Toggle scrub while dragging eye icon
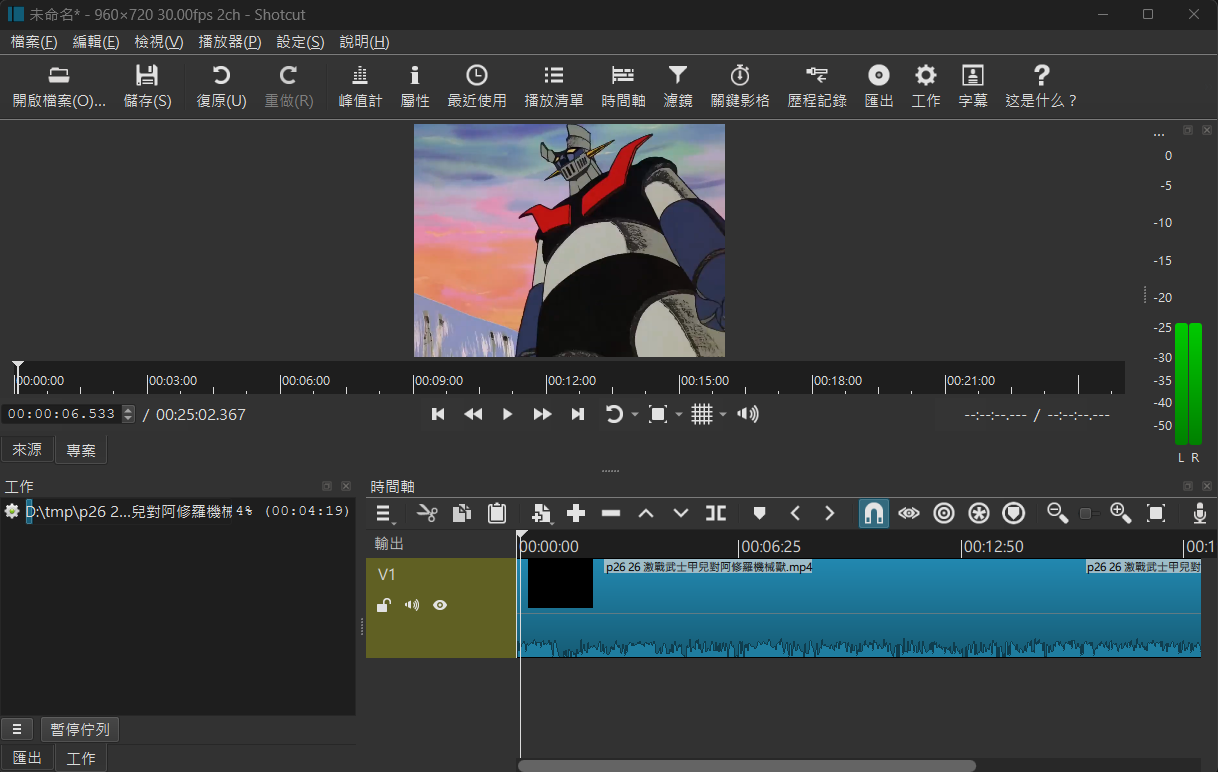This screenshot has width=1218, height=772. (908, 513)
